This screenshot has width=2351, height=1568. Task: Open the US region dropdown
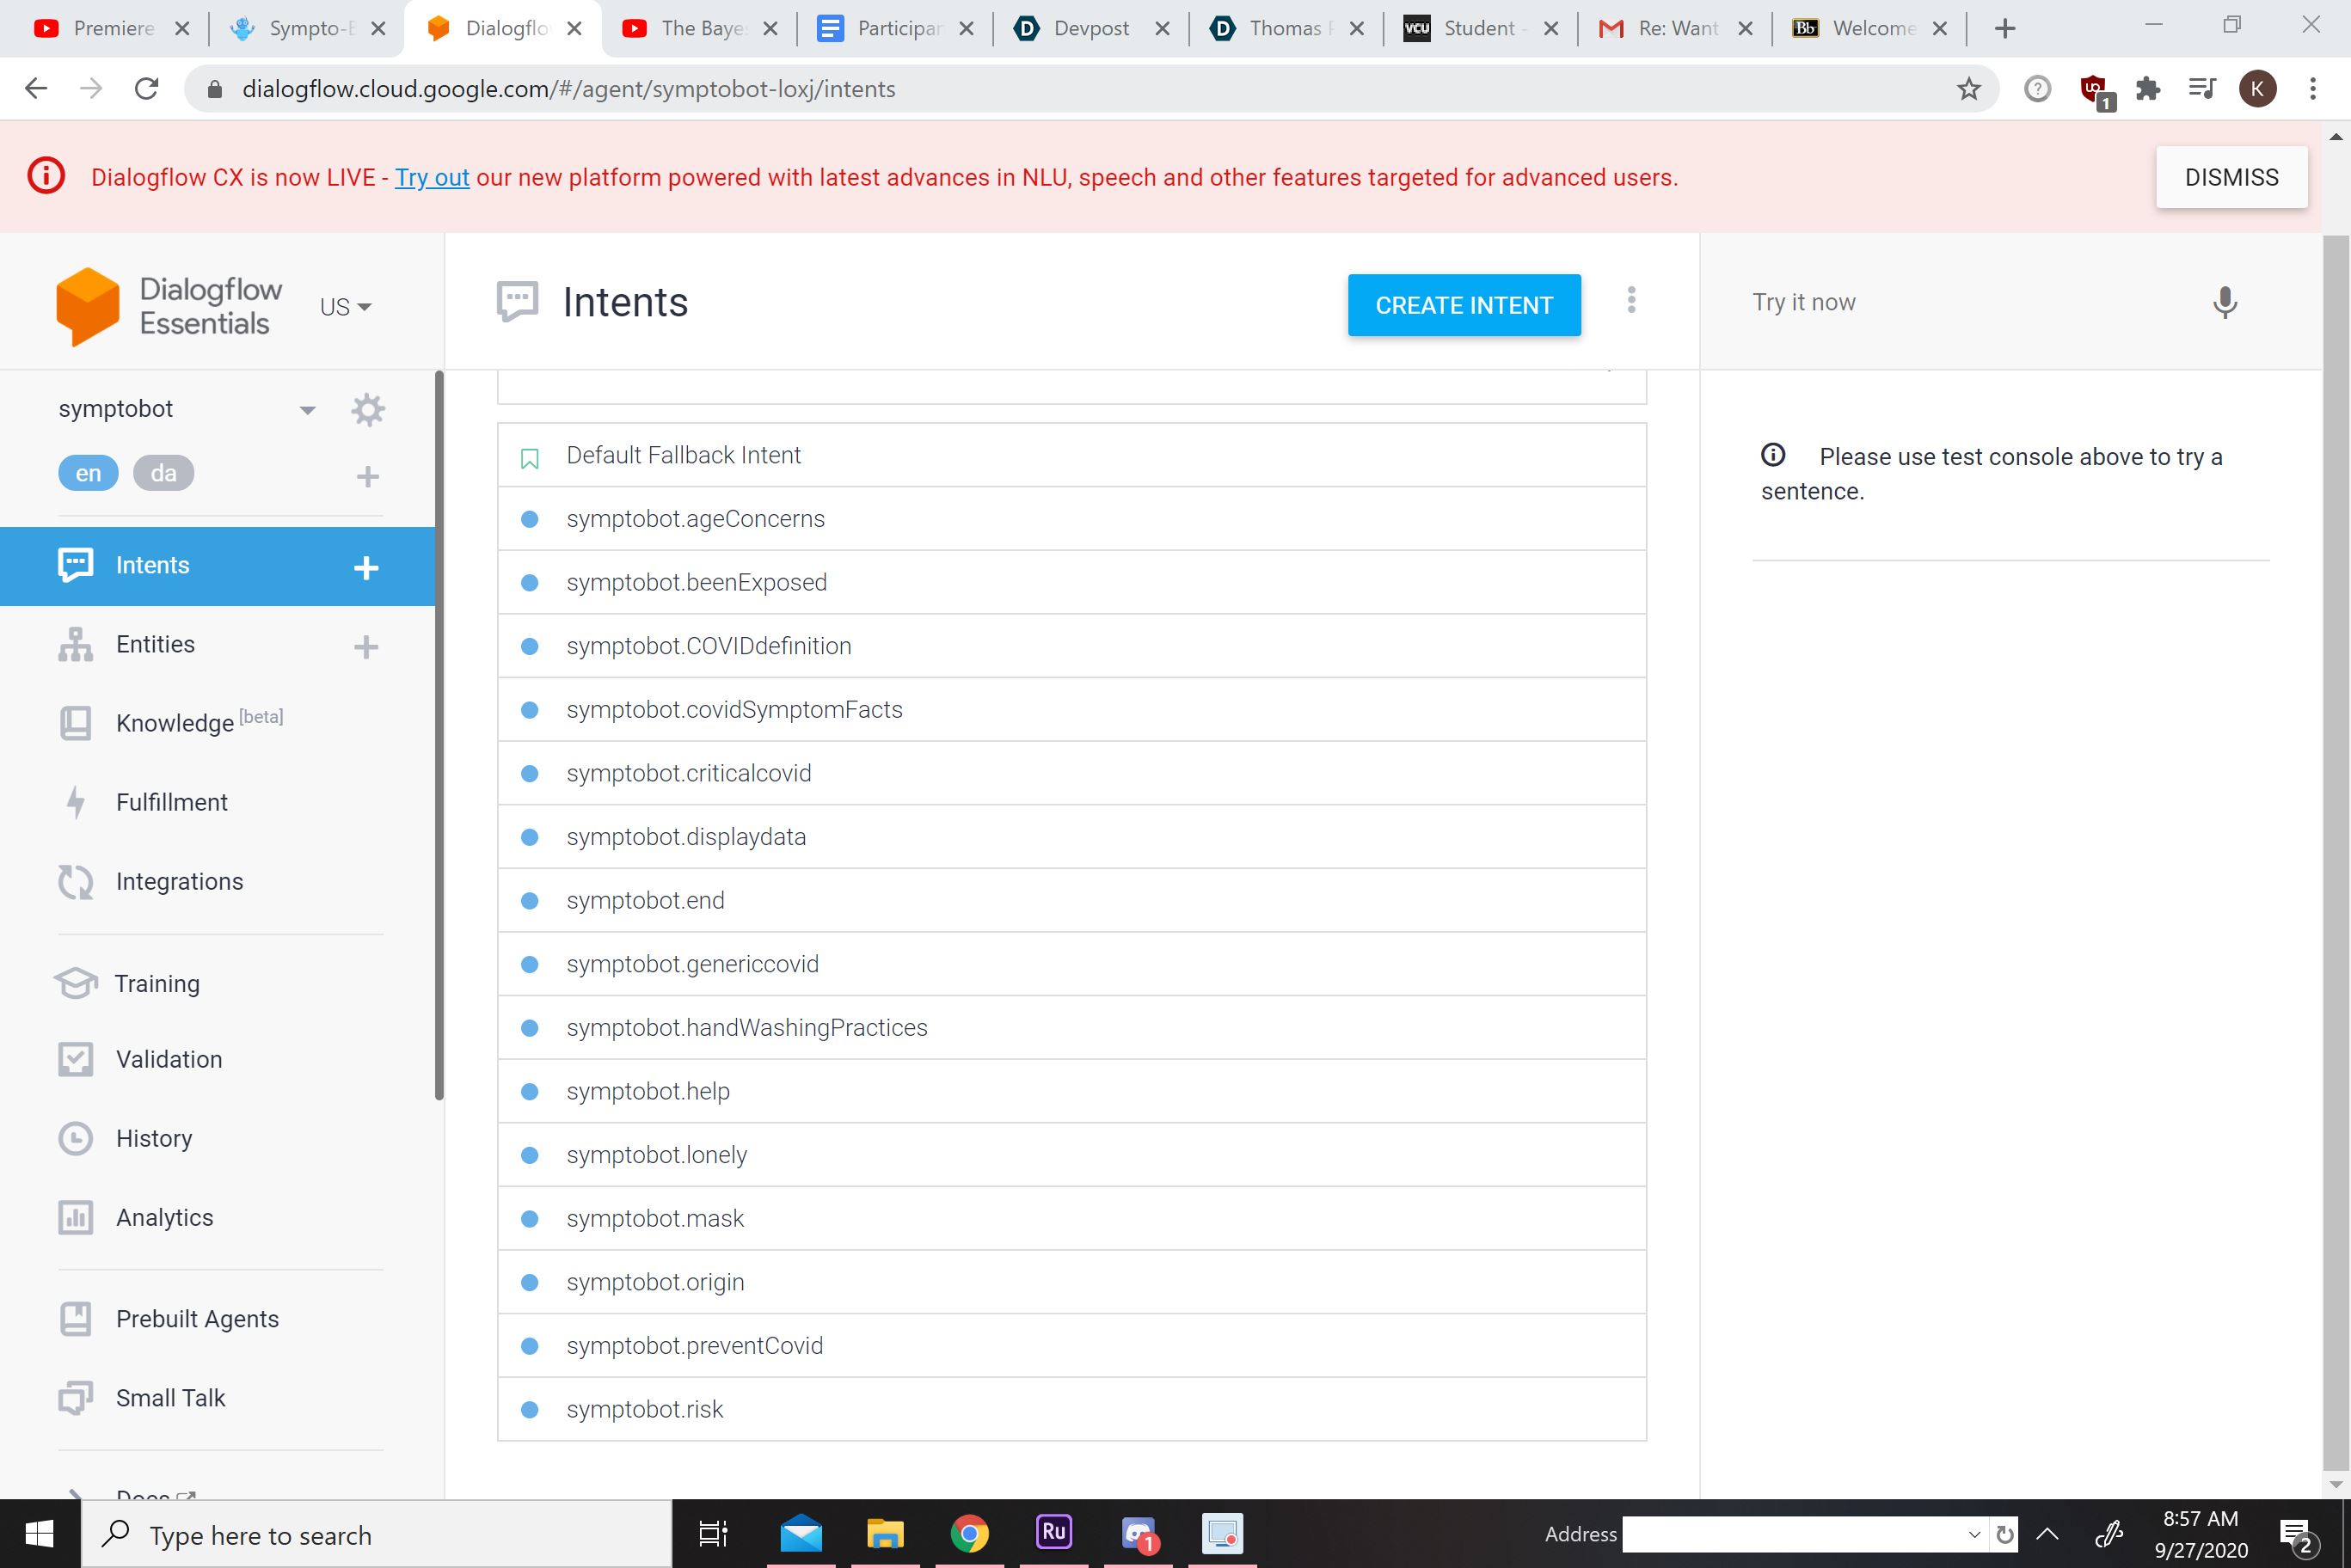click(x=345, y=307)
